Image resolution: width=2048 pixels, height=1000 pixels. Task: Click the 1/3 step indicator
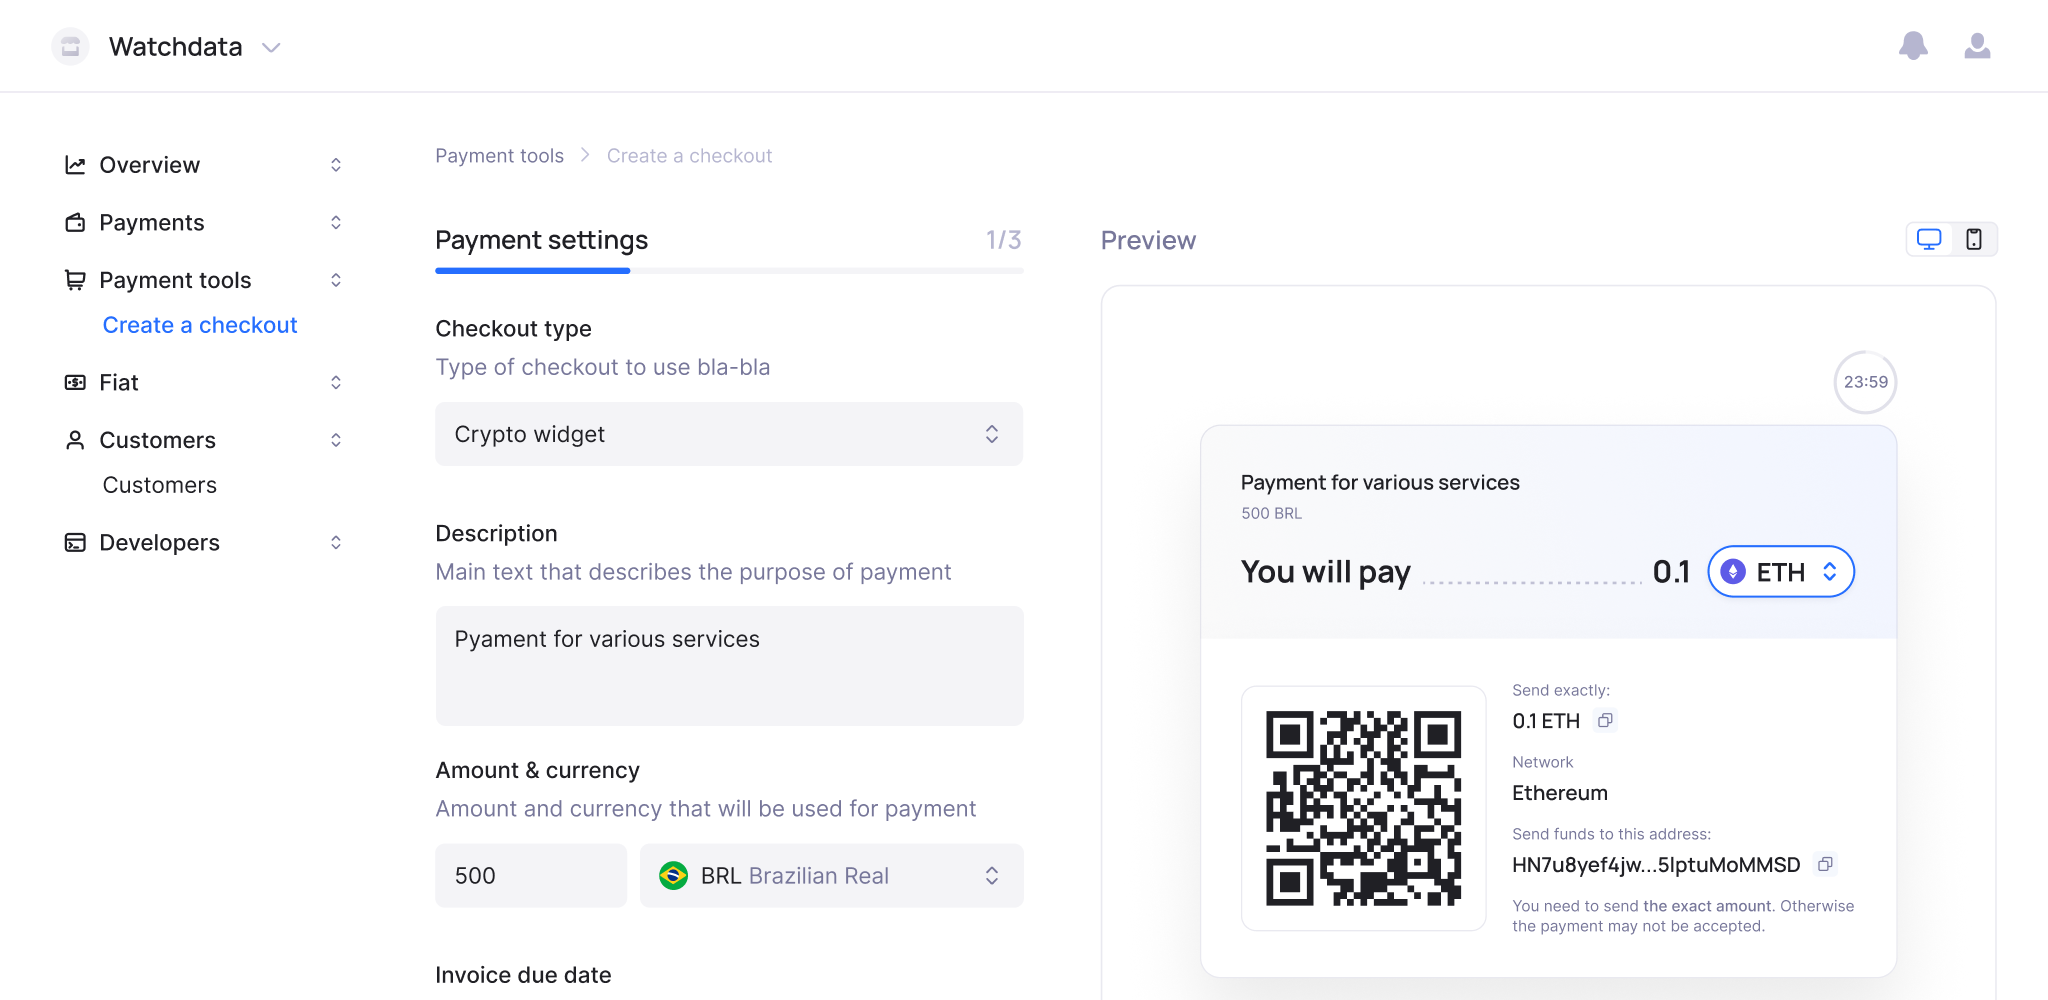click(x=1003, y=240)
